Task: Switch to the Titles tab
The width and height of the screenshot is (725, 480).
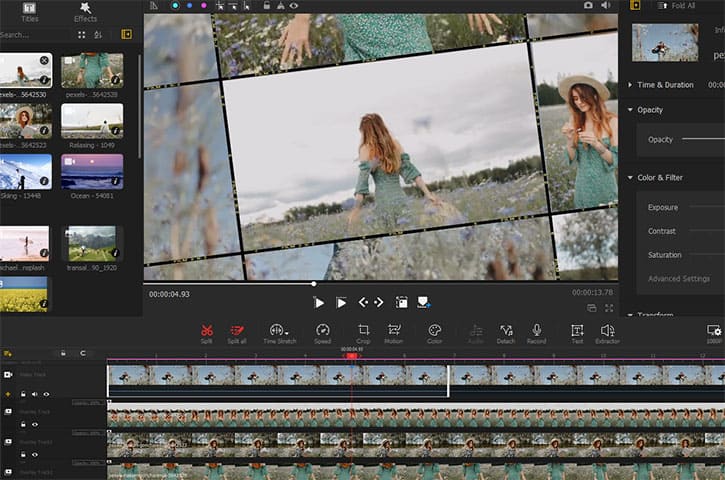Action: pyautogui.click(x=29, y=12)
